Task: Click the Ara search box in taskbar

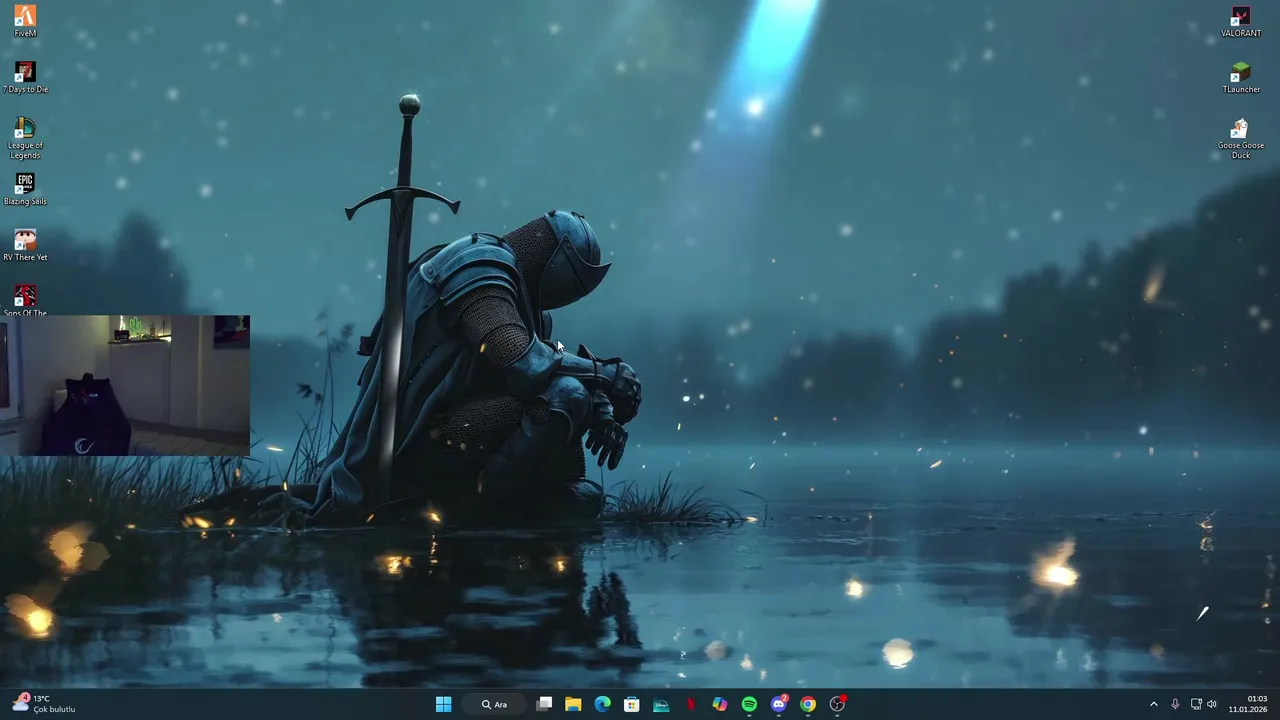Action: (x=494, y=704)
